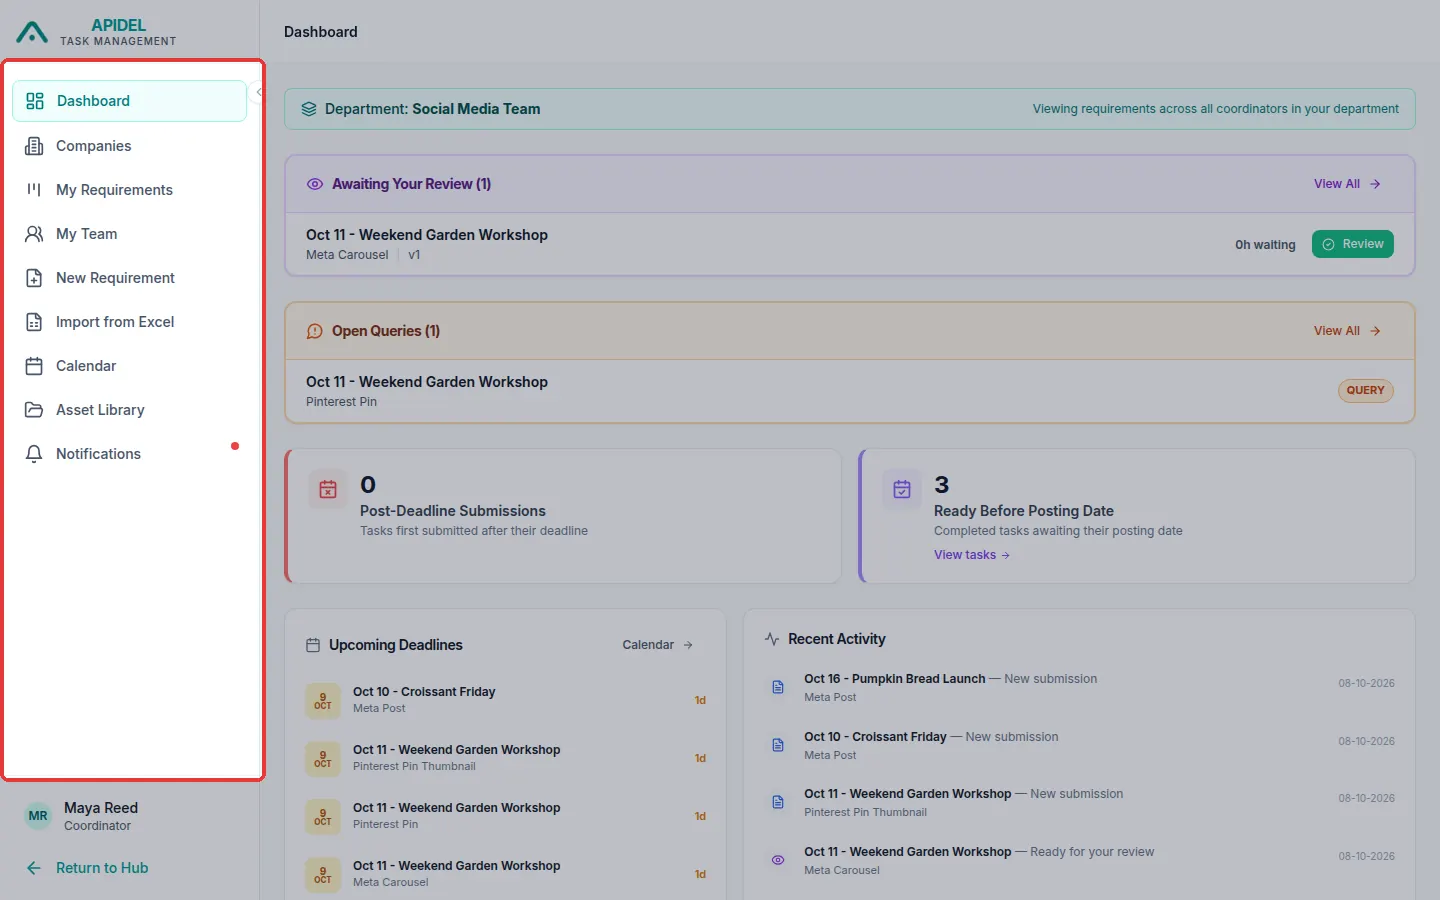Image resolution: width=1440 pixels, height=900 pixels.
Task: Click the Import from Excel icon
Action: pos(34,322)
